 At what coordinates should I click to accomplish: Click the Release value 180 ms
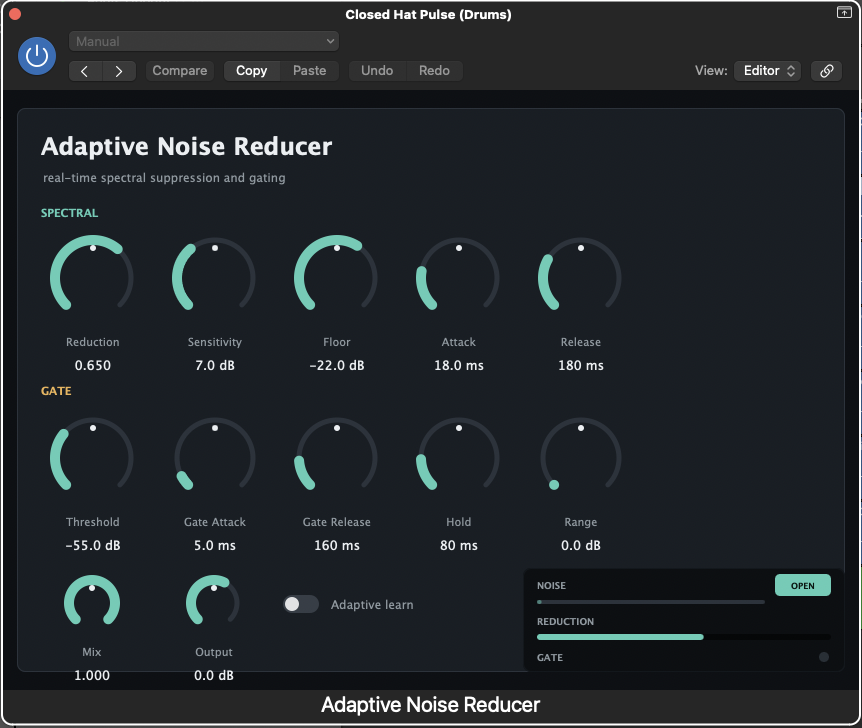581,366
